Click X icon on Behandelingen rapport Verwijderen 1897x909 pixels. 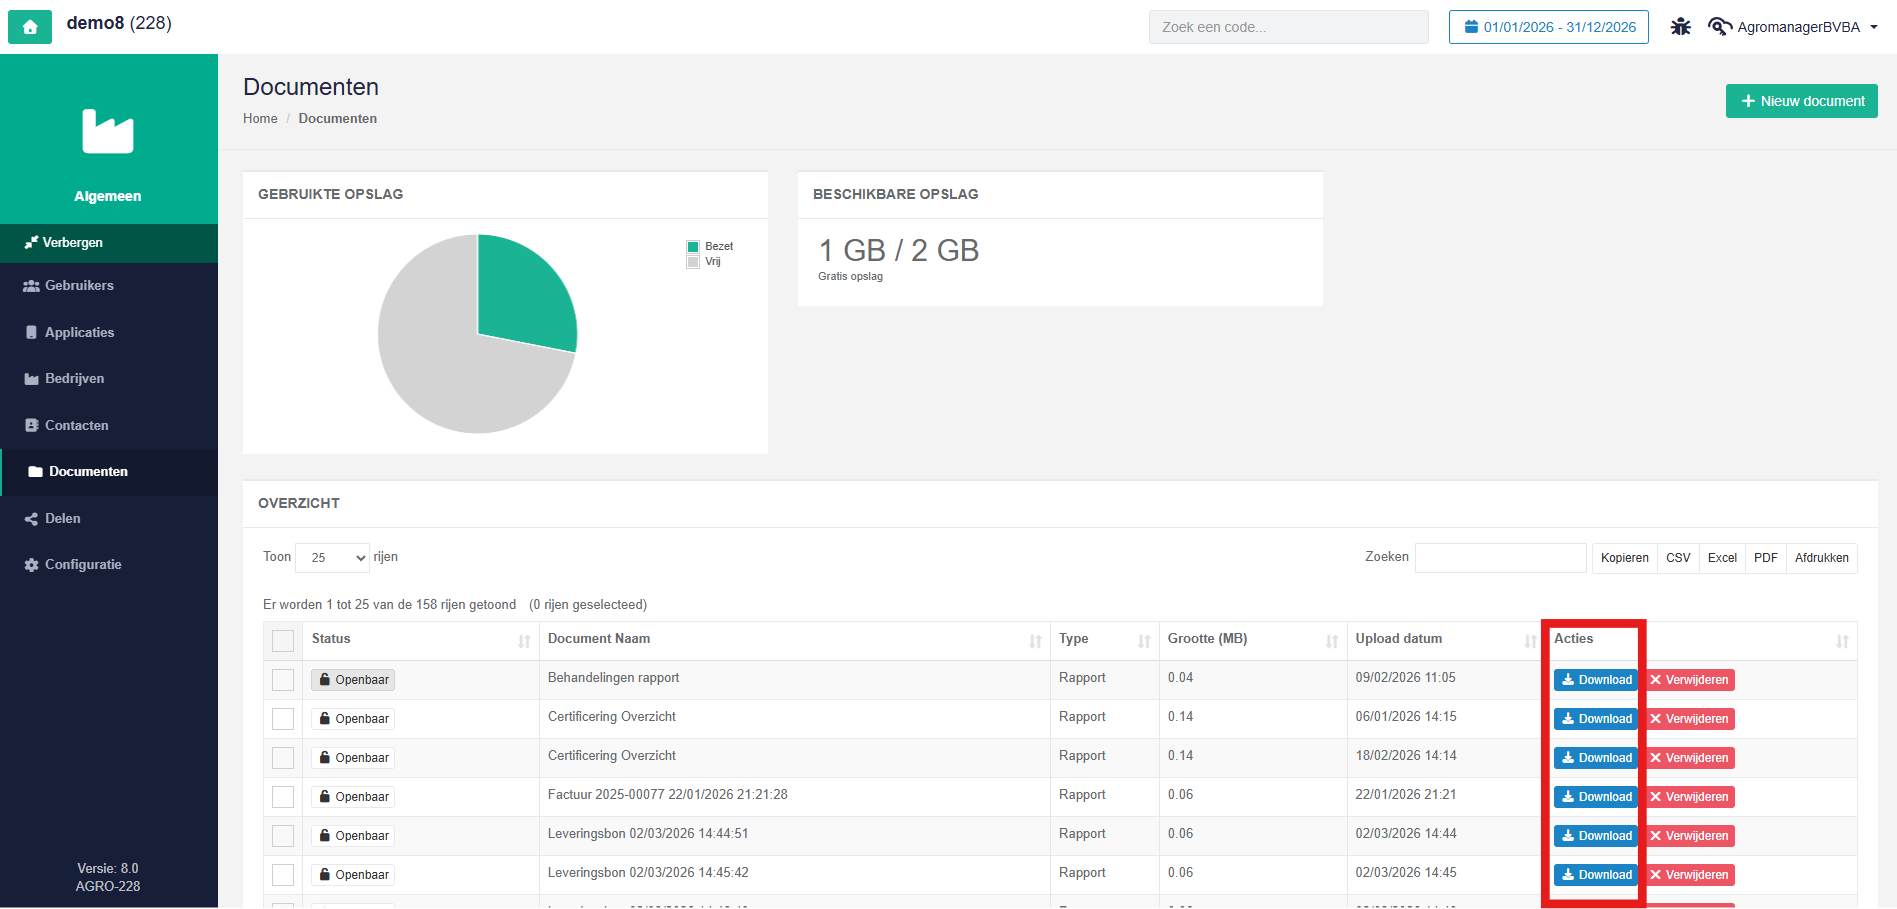(1656, 680)
